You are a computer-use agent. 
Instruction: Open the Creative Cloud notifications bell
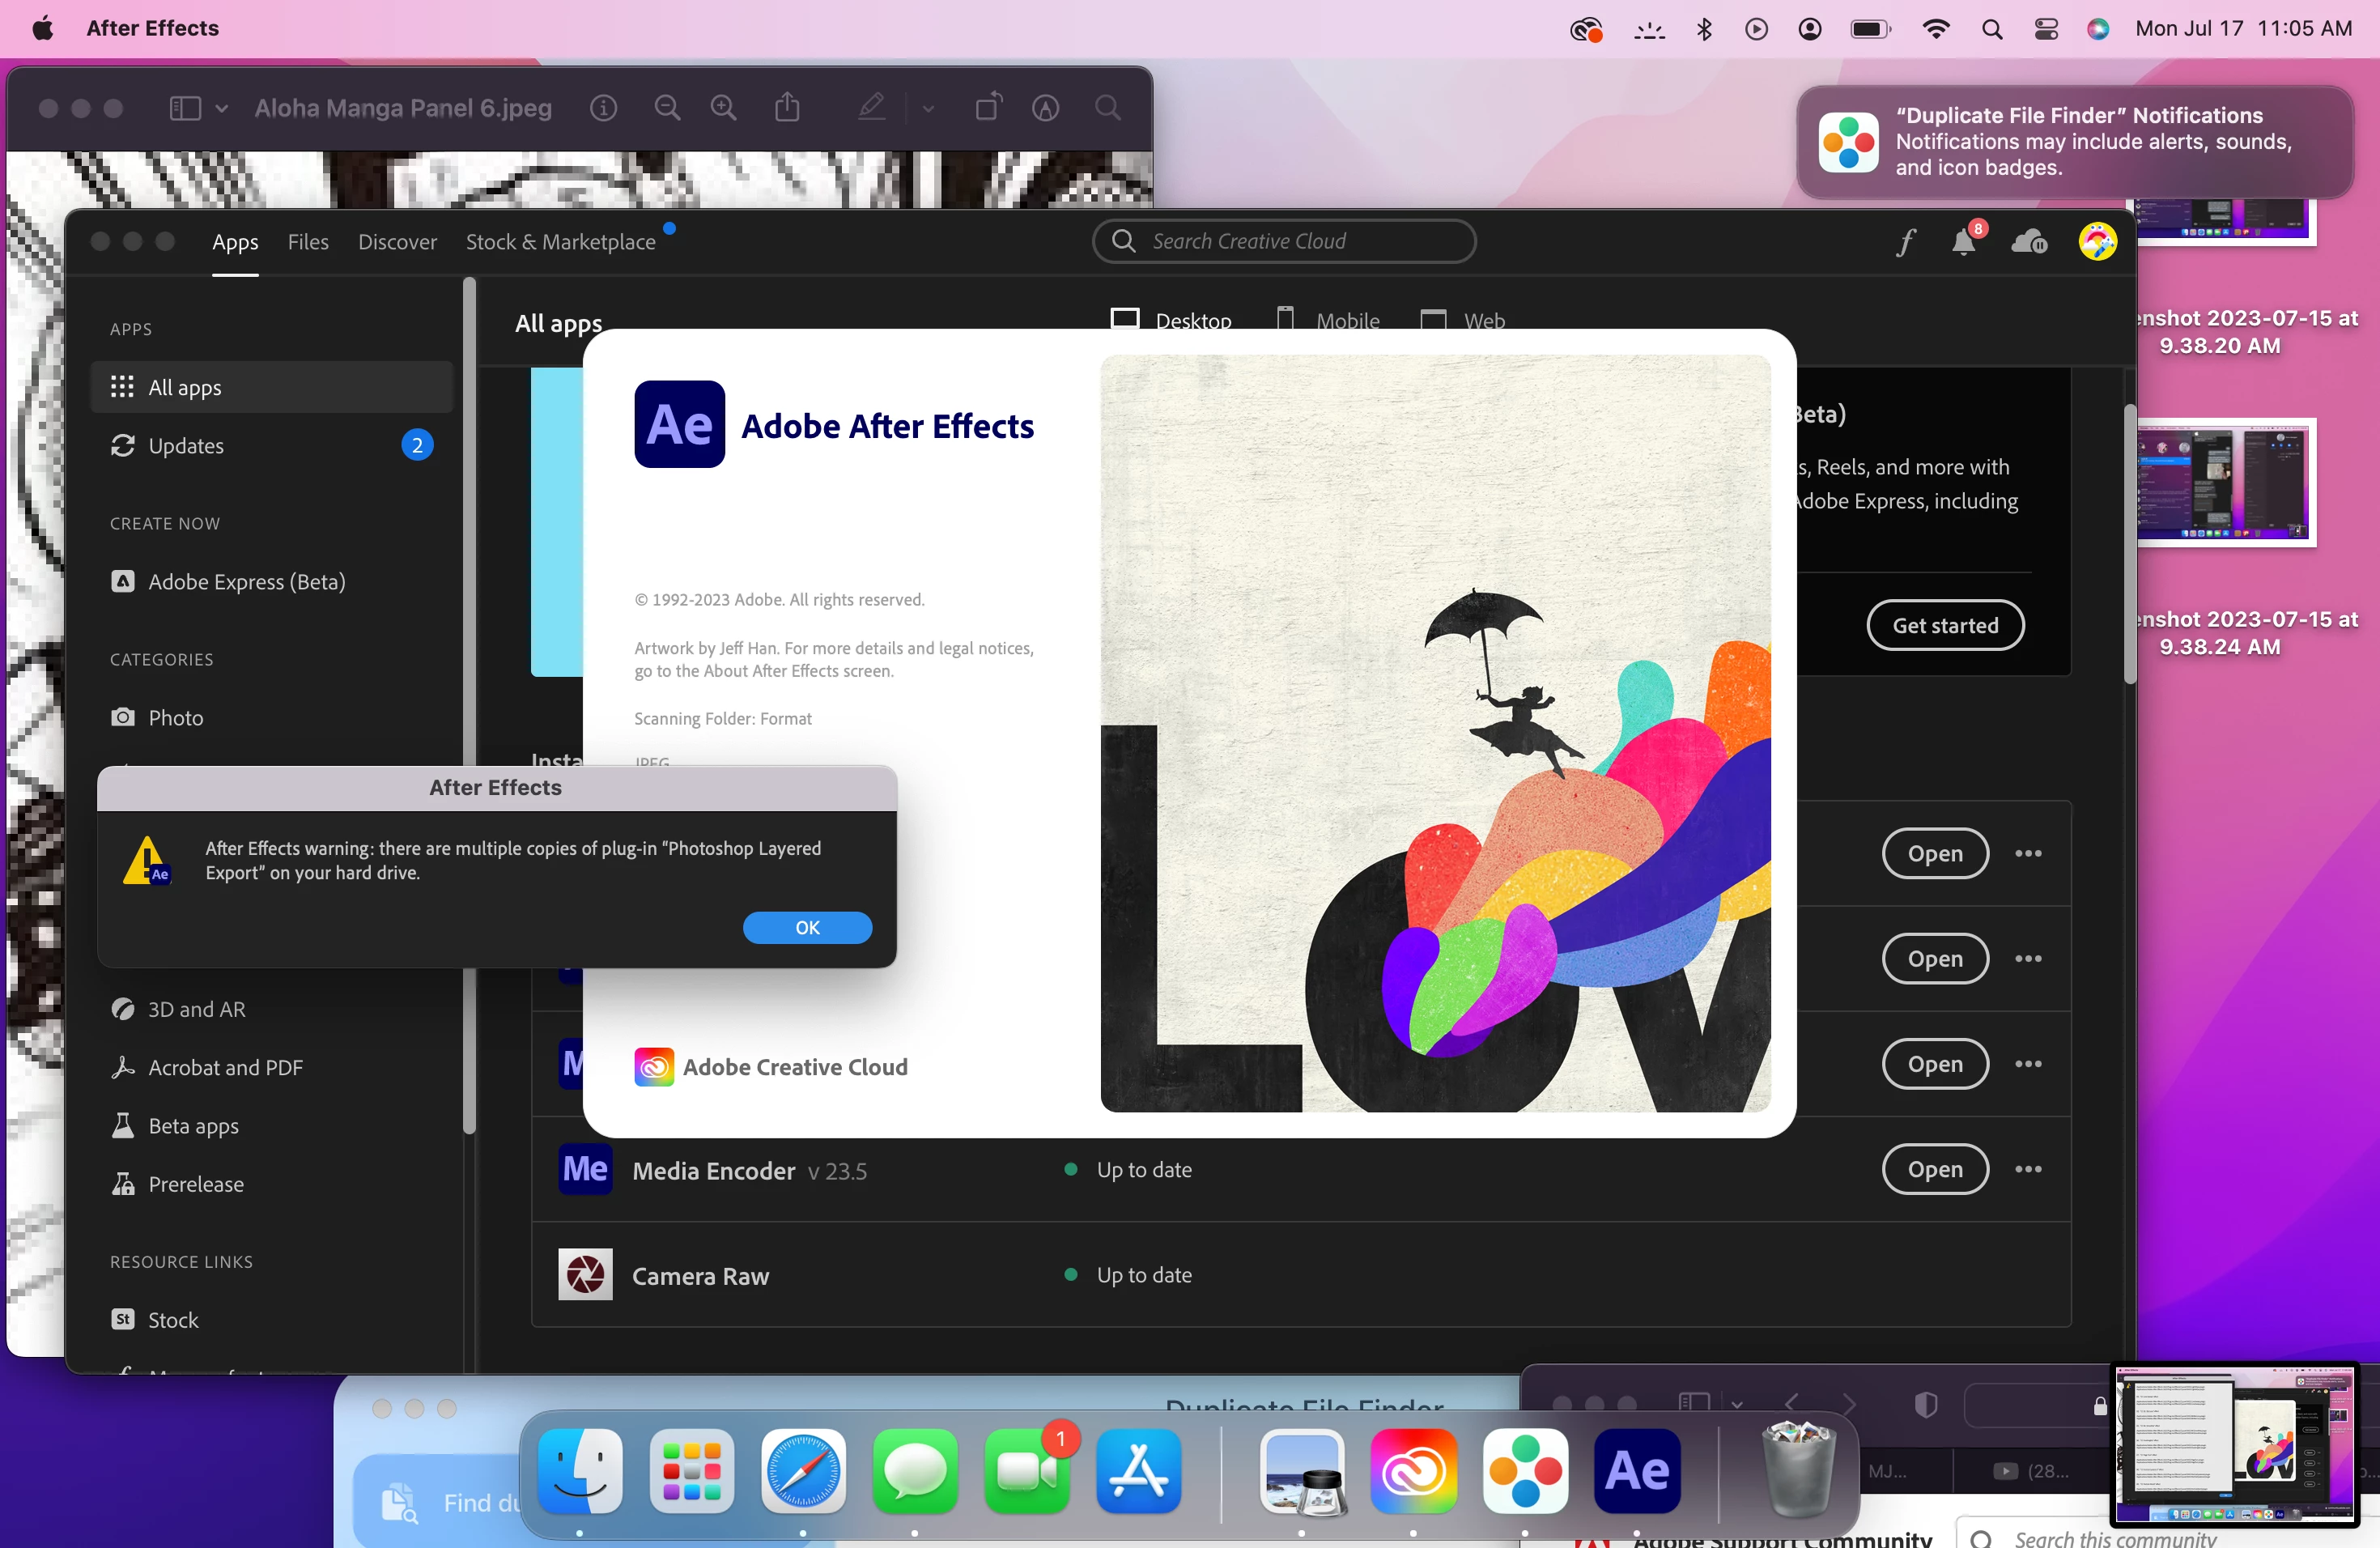pyautogui.click(x=1963, y=243)
